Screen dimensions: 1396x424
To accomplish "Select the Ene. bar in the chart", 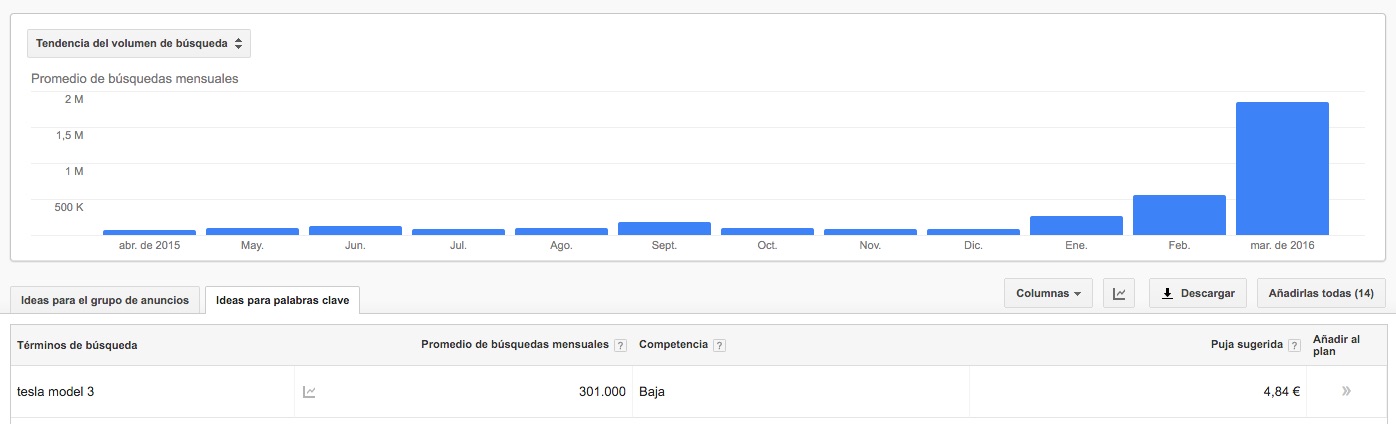I will click(1076, 225).
